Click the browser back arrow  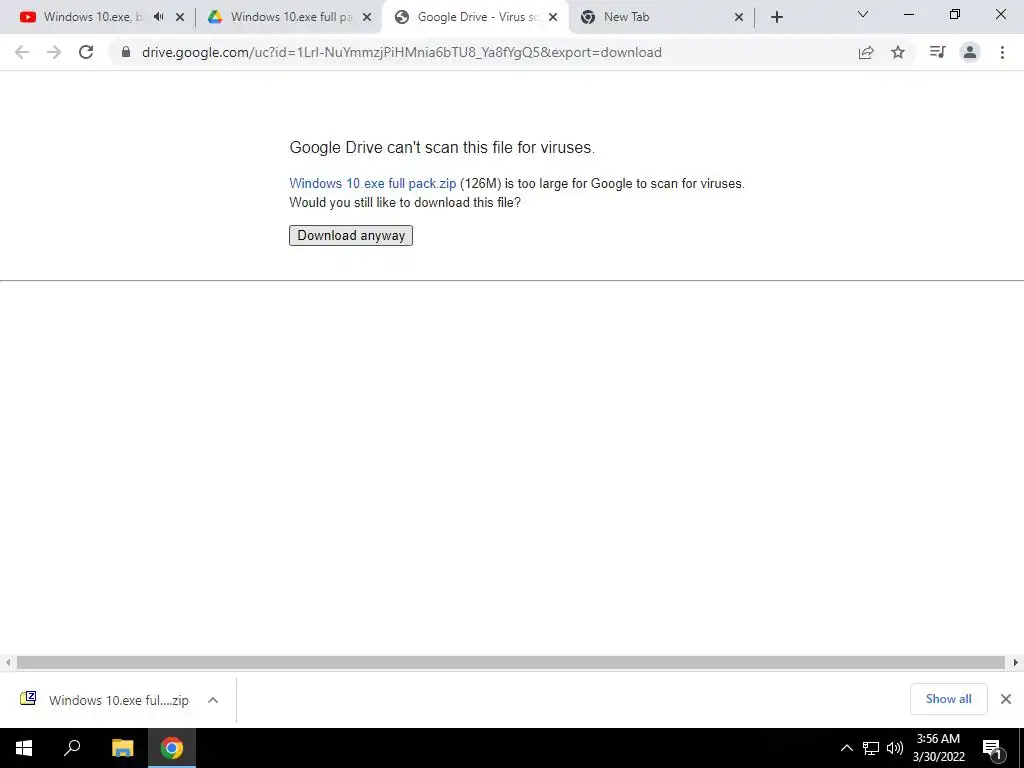(22, 52)
